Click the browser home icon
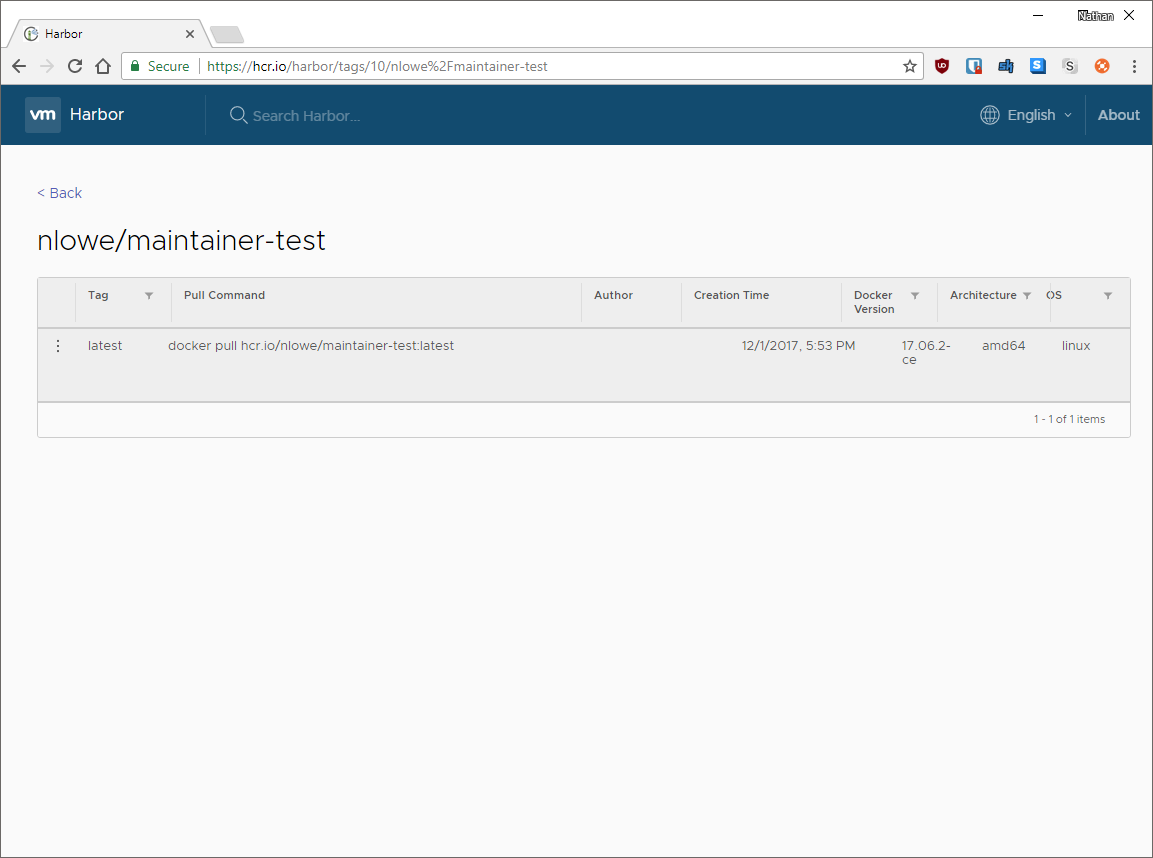Image resolution: width=1153 pixels, height=858 pixels. (103, 65)
